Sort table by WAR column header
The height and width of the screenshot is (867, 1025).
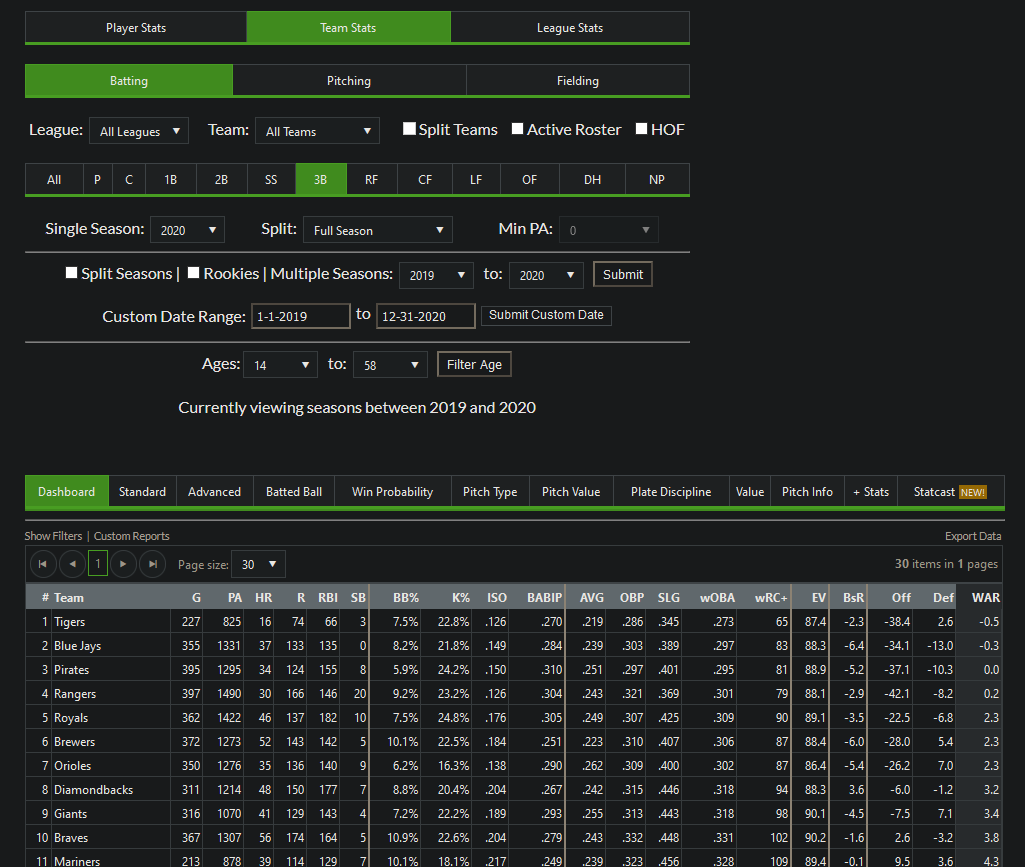click(x=985, y=597)
